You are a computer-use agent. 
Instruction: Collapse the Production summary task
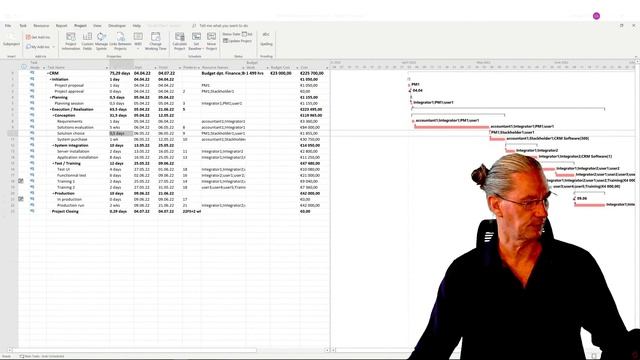[x=53, y=193]
